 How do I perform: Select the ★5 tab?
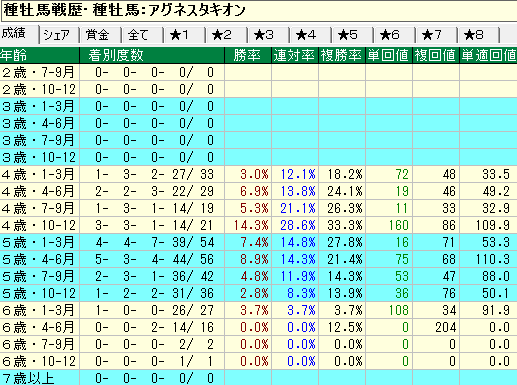(x=352, y=35)
